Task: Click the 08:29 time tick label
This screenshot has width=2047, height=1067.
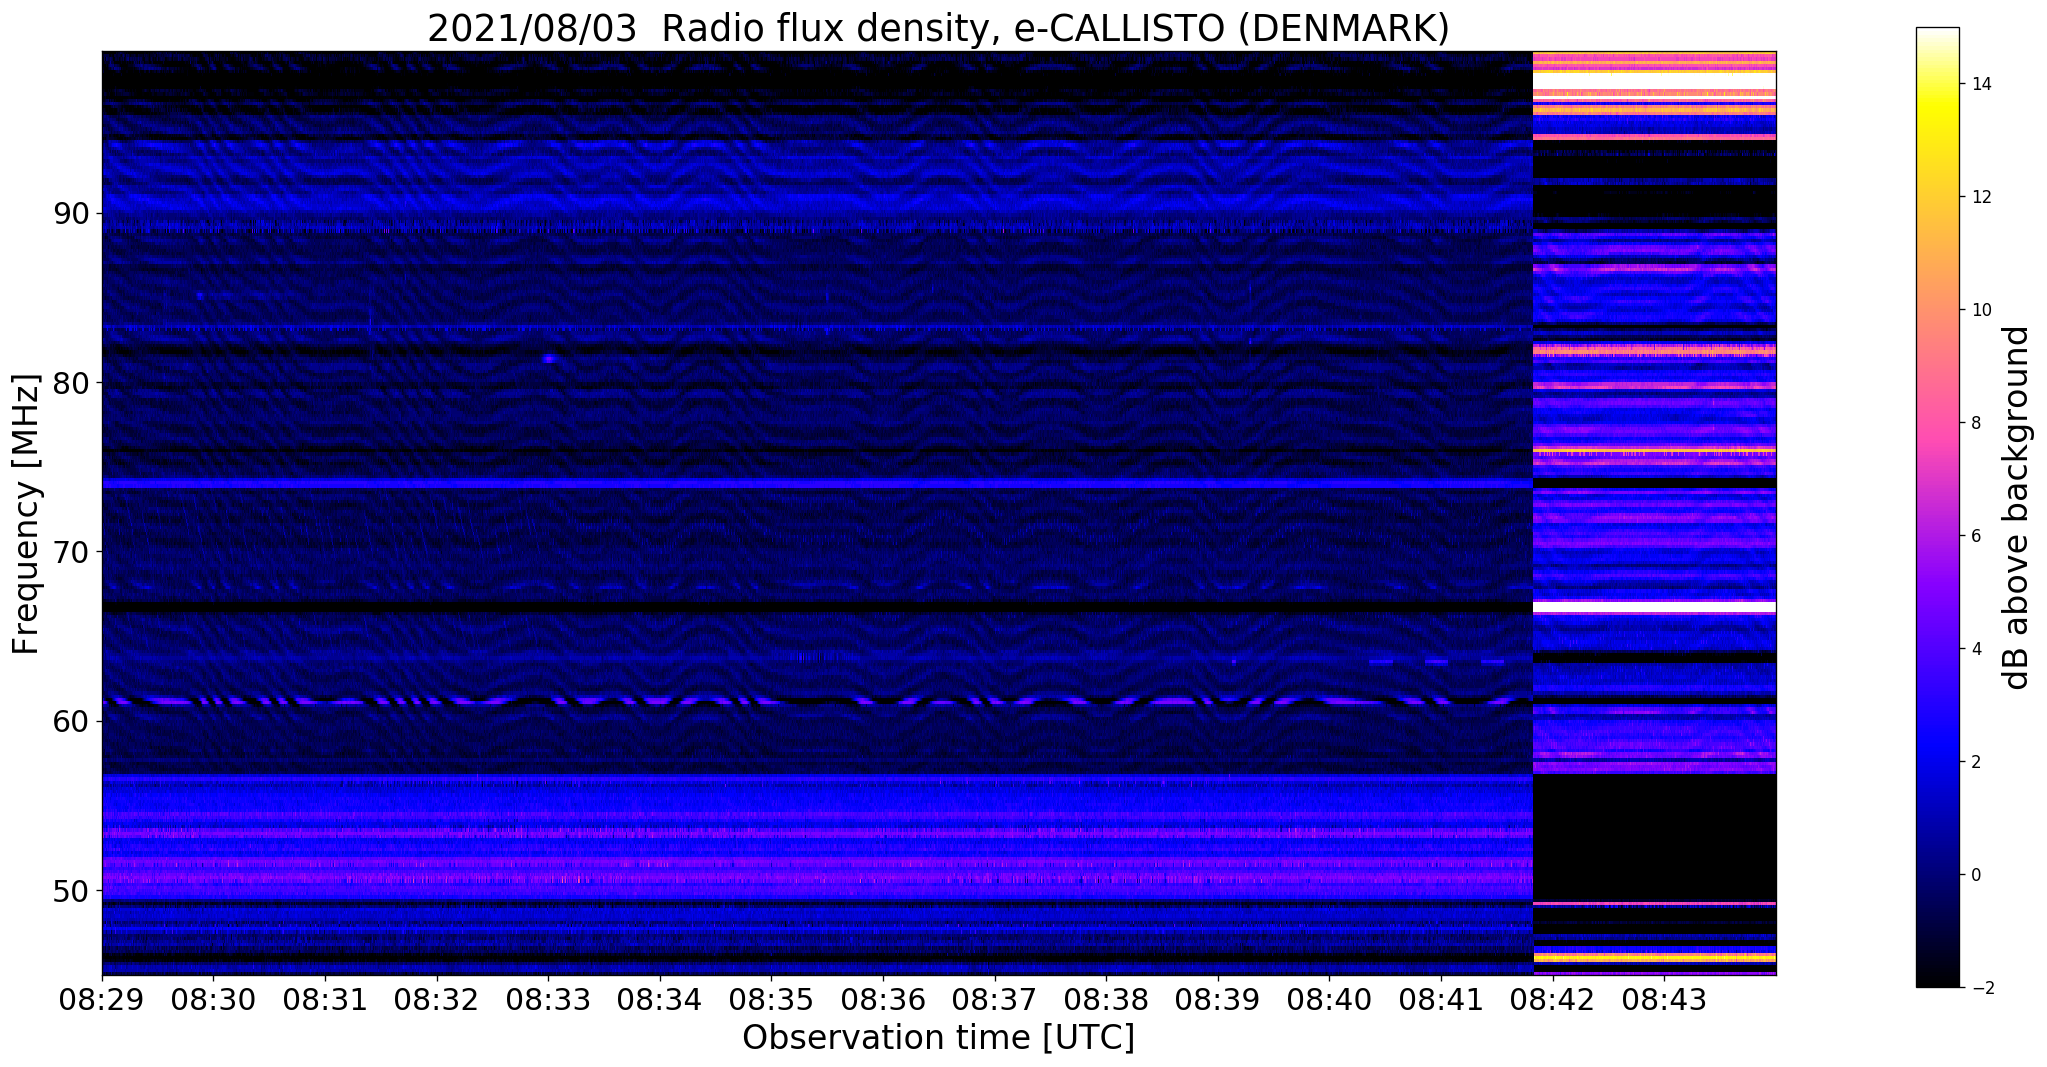Action: [102, 1000]
